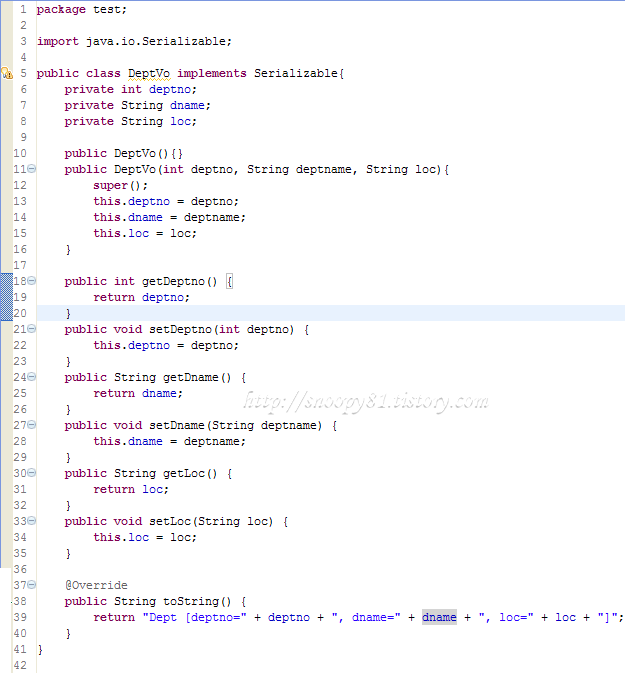Click the '@Override' annotation on line 37
The width and height of the screenshot is (641, 673).
click(96, 585)
